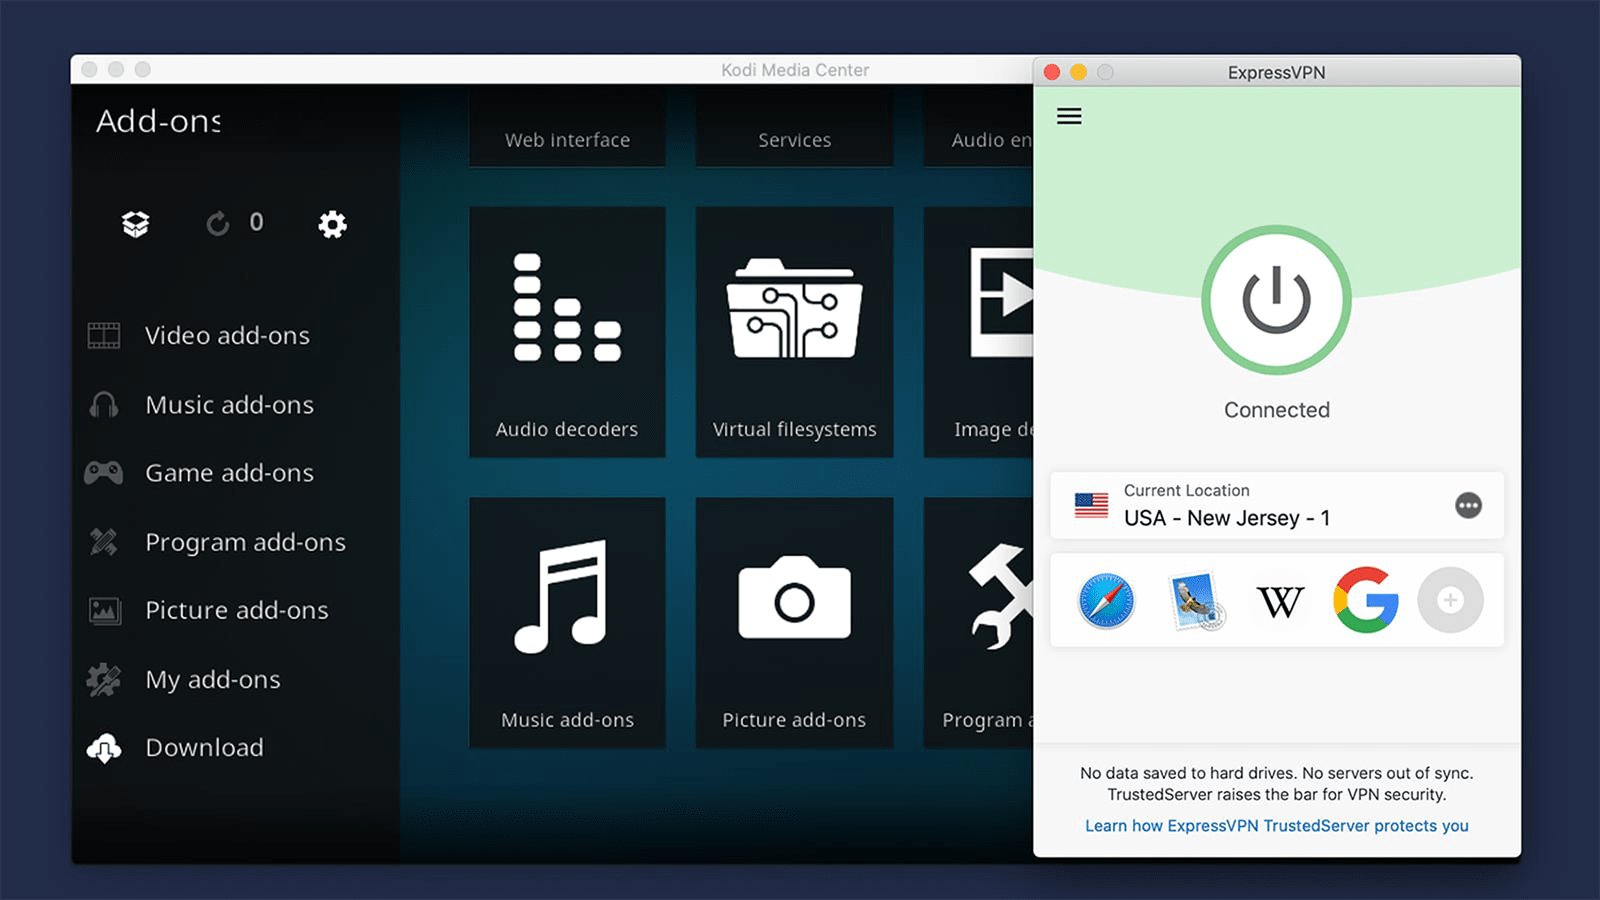Launch Safari shortcut in ExpressVPN
Screen dimensions: 1600x900
(1106, 600)
